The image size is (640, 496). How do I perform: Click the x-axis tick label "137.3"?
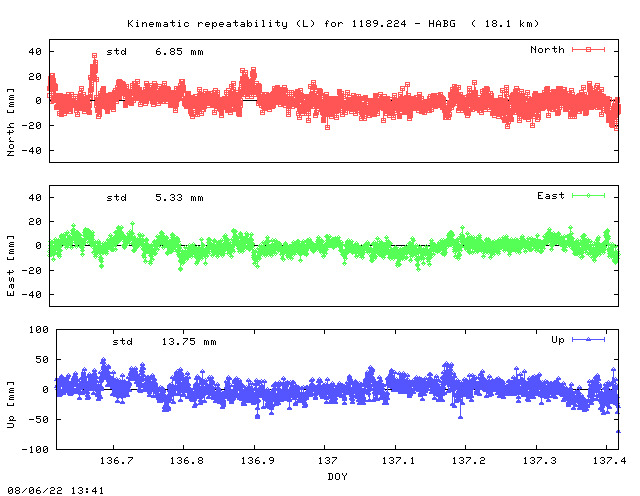click(540, 460)
